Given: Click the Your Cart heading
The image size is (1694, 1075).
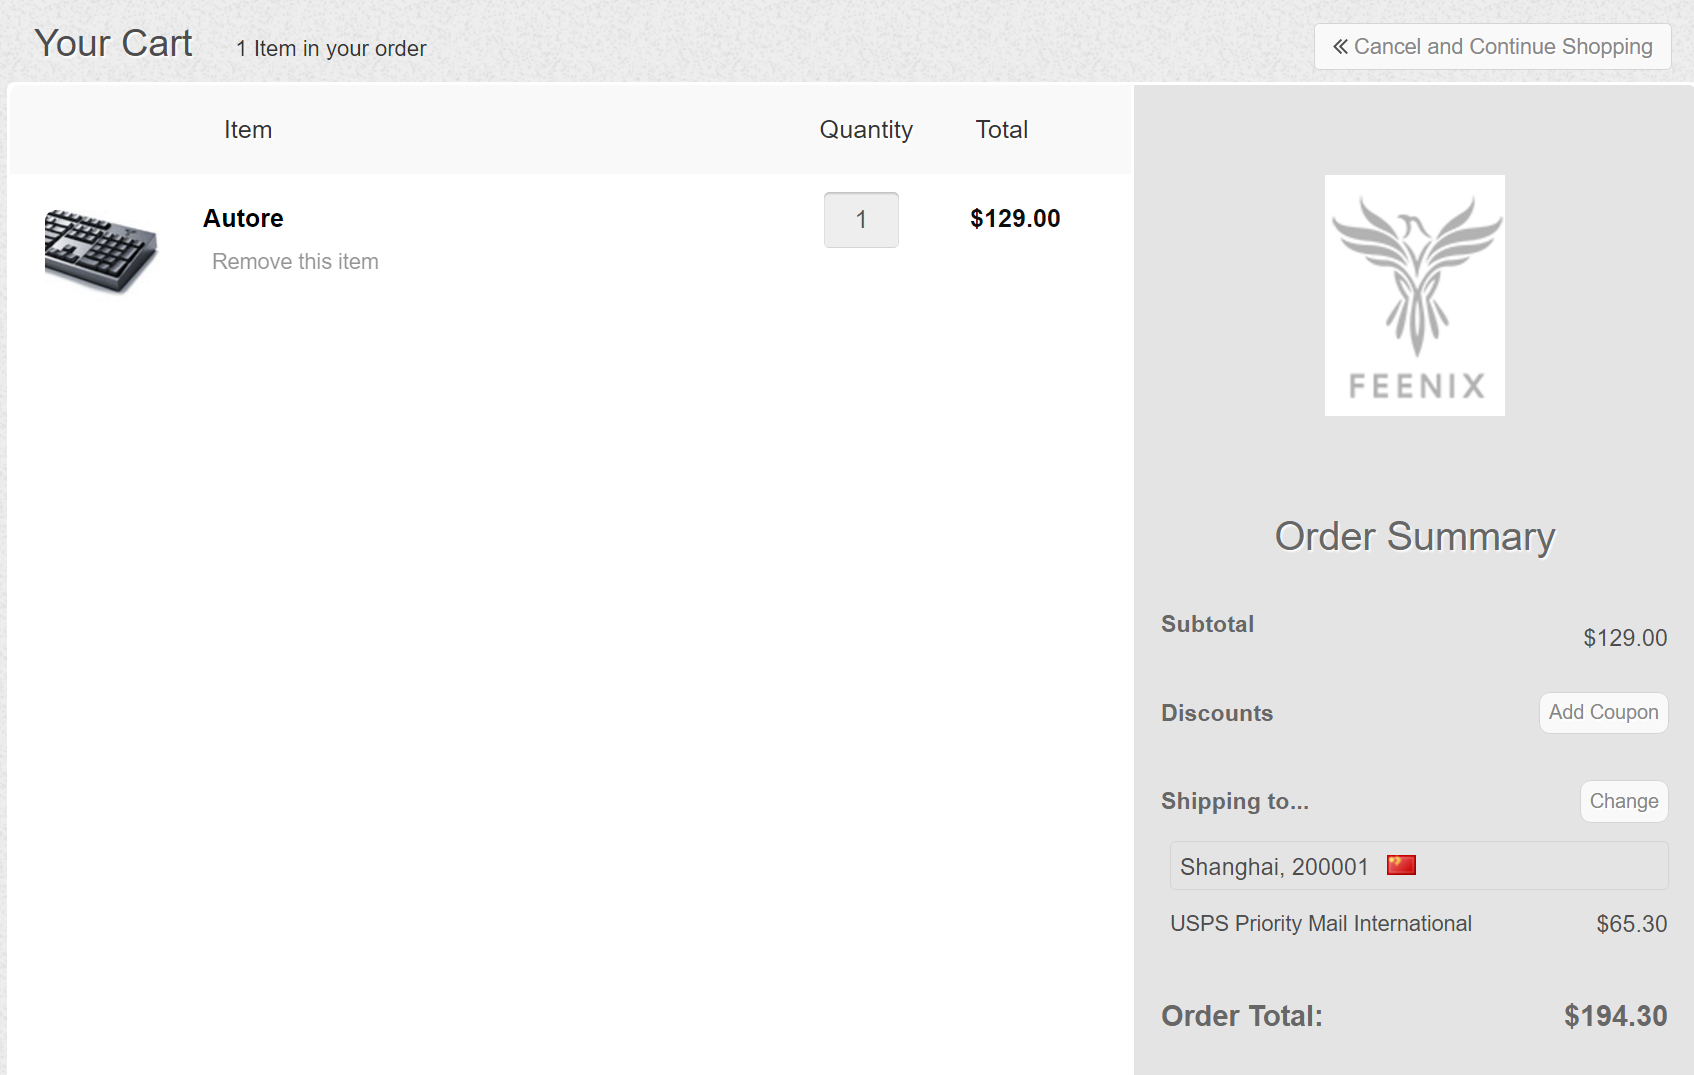Looking at the screenshot, I should point(113,44).
